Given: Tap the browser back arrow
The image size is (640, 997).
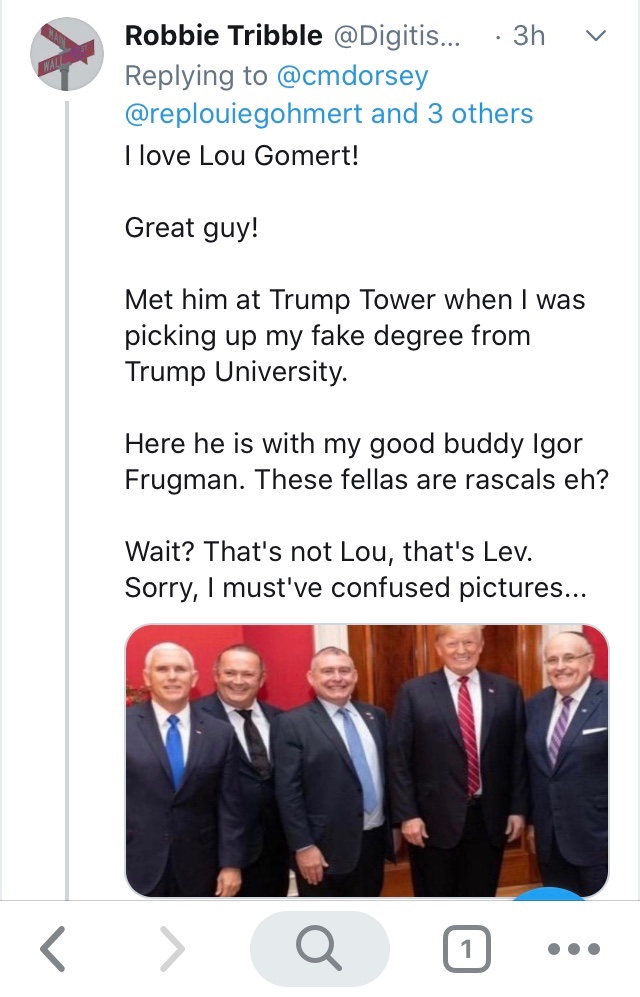Looking at the screenshot, I should (54, 948).
